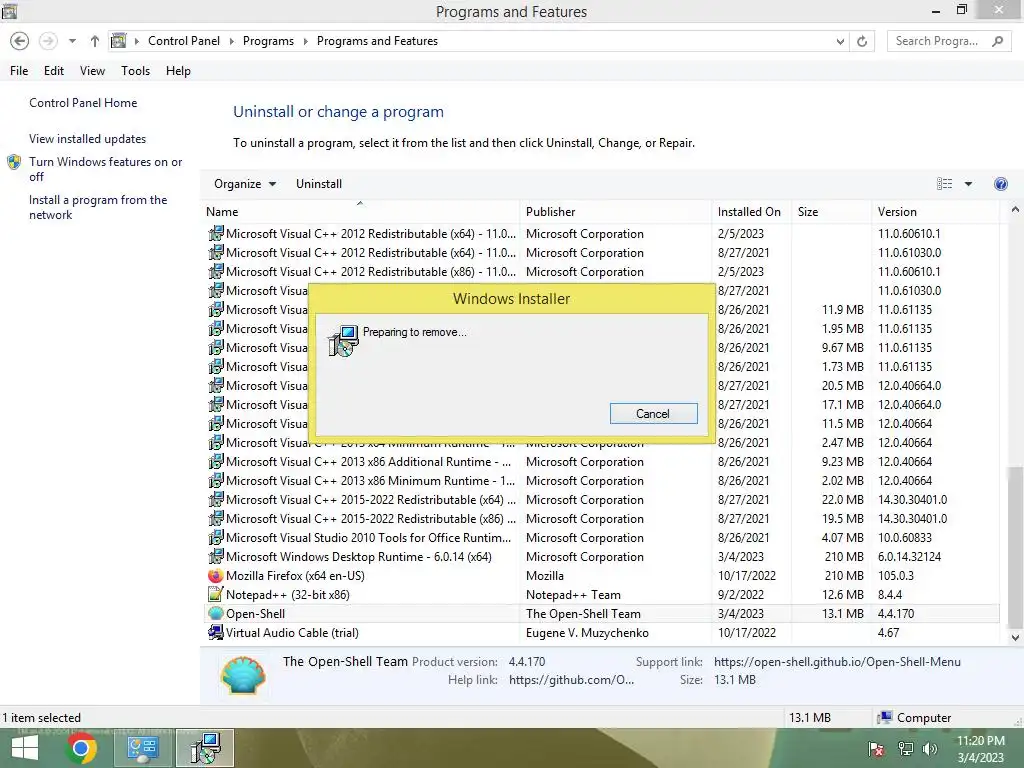Click the search magnifier icon
1024x768 pixels.
(x=997, y=41)
